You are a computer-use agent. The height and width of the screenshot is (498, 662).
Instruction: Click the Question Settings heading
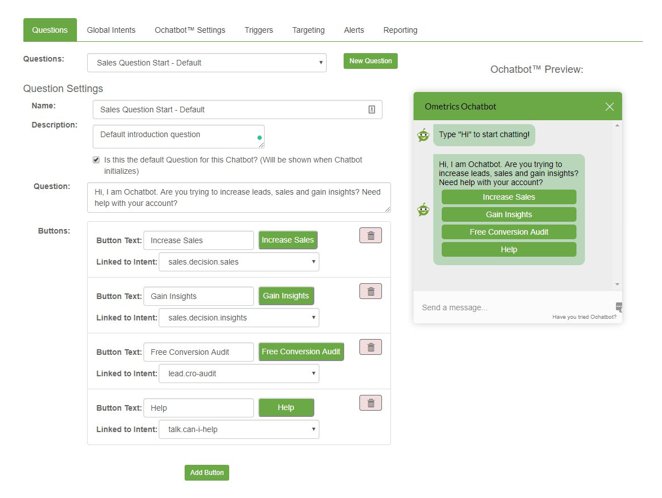[x=63, y=88]
